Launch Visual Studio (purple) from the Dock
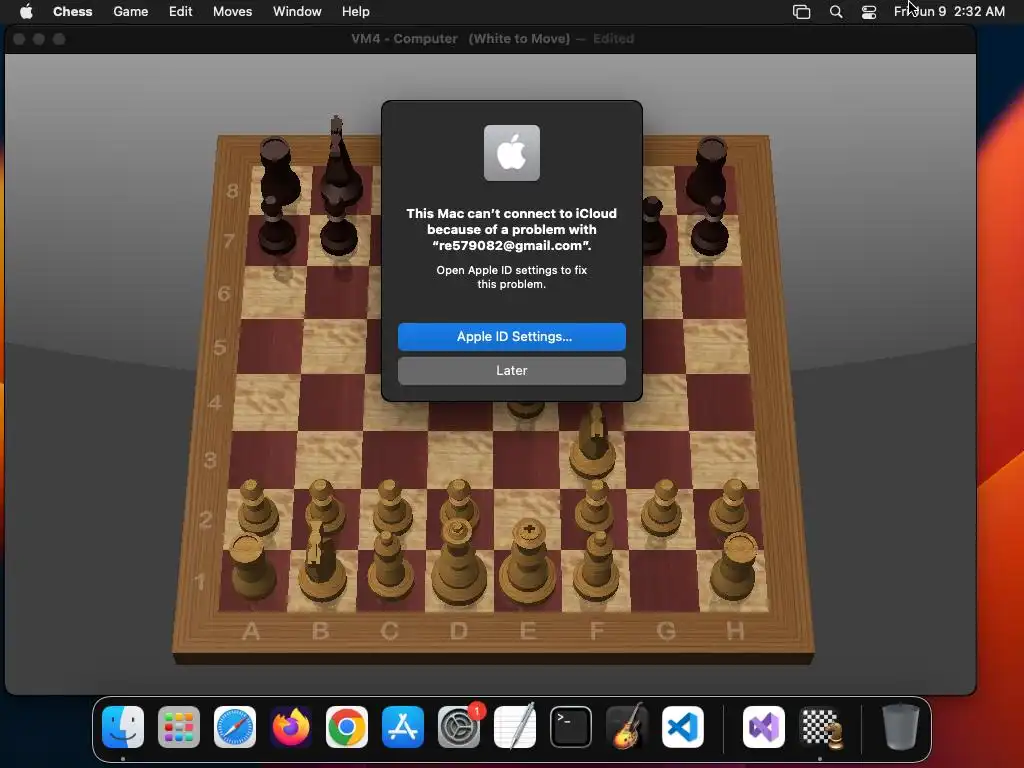Viewport: 1024px width, 768px height. (764, 726)
